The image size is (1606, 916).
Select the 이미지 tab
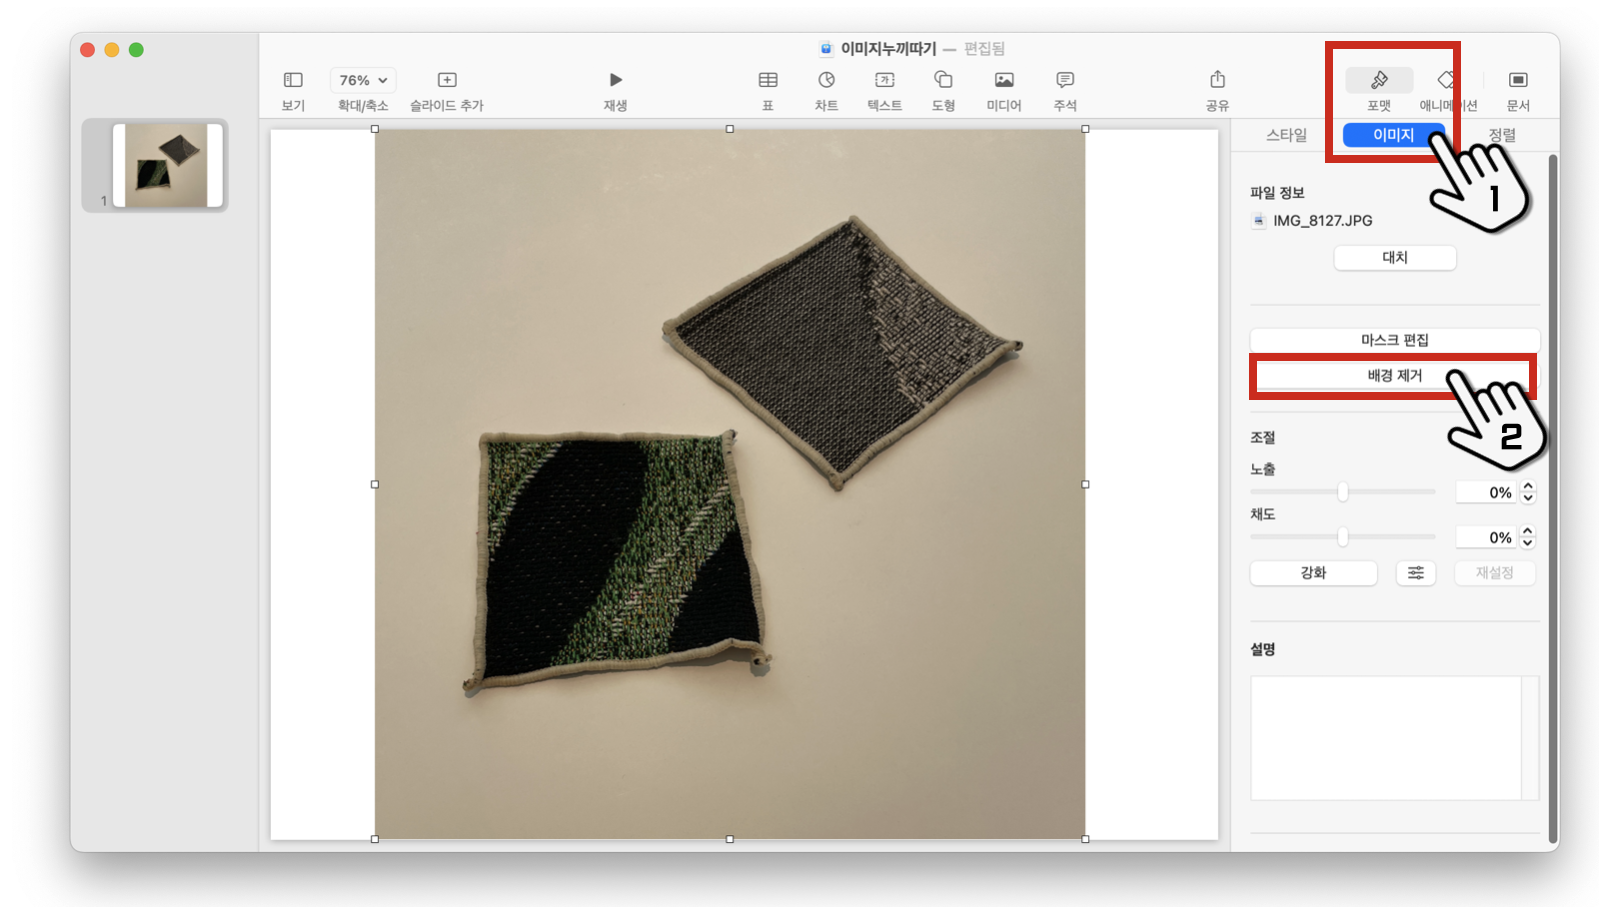[x=1393, y=135]
